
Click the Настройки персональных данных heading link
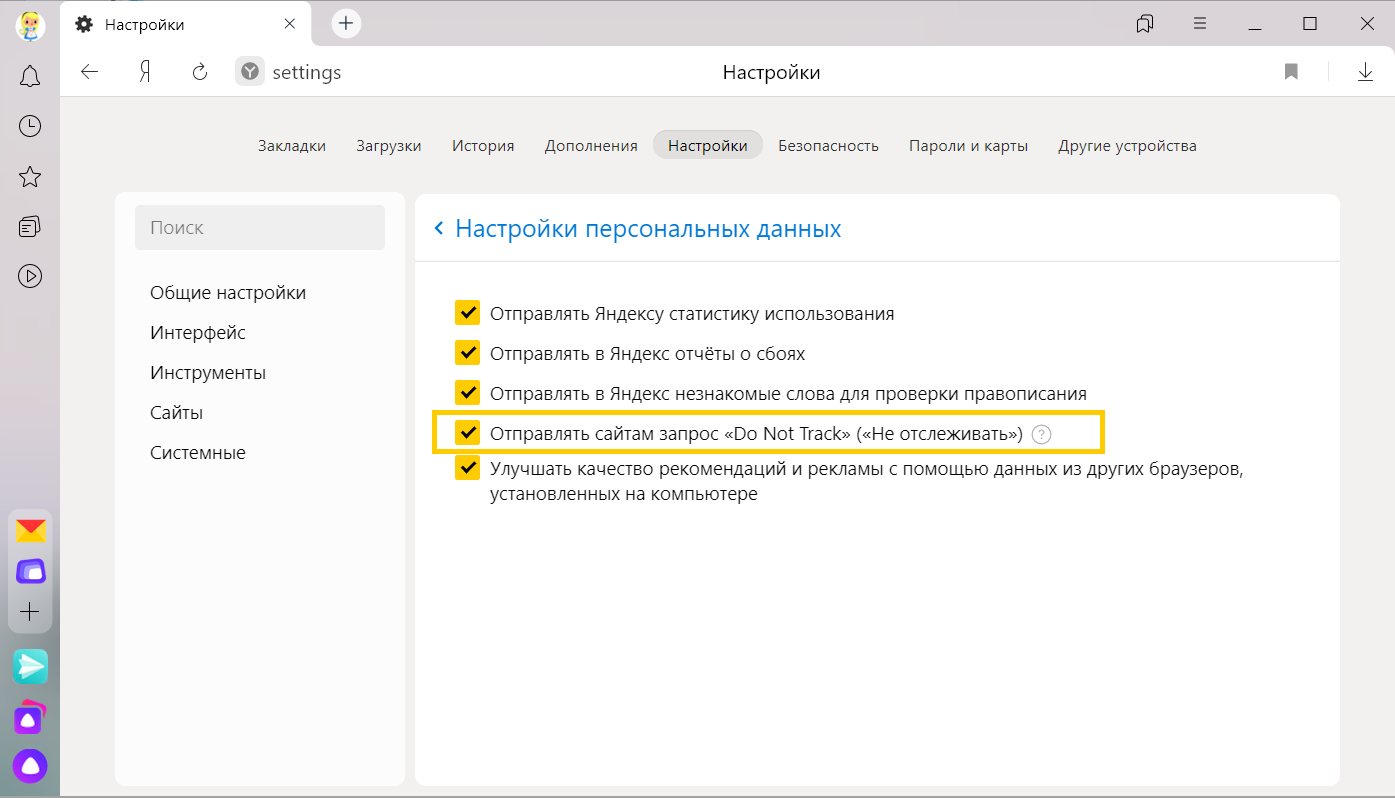pos(648,229)
